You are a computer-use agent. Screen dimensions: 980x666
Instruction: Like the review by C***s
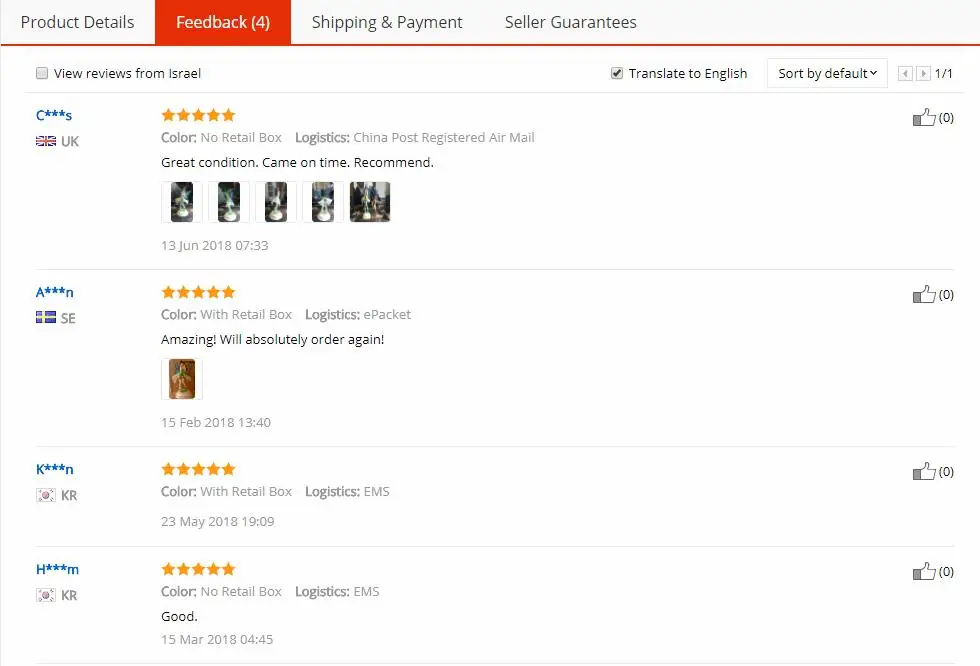tap(924, 117)
